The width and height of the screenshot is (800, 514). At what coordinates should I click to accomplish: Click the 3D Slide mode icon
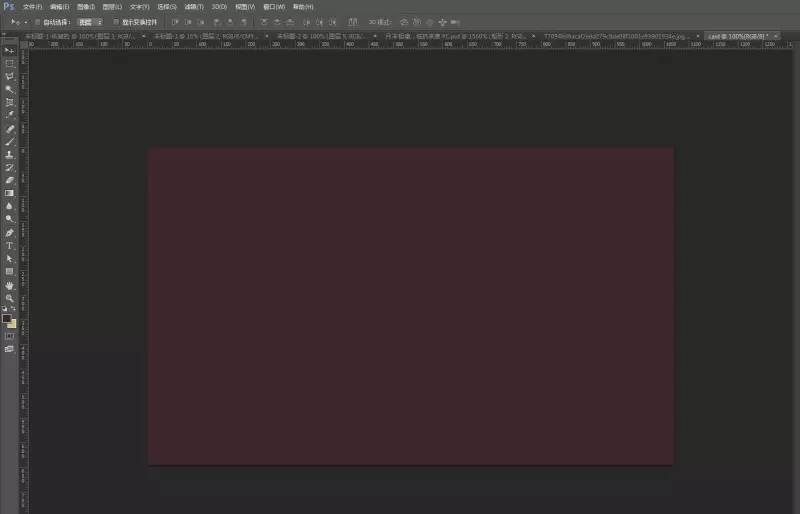(442, 22)
